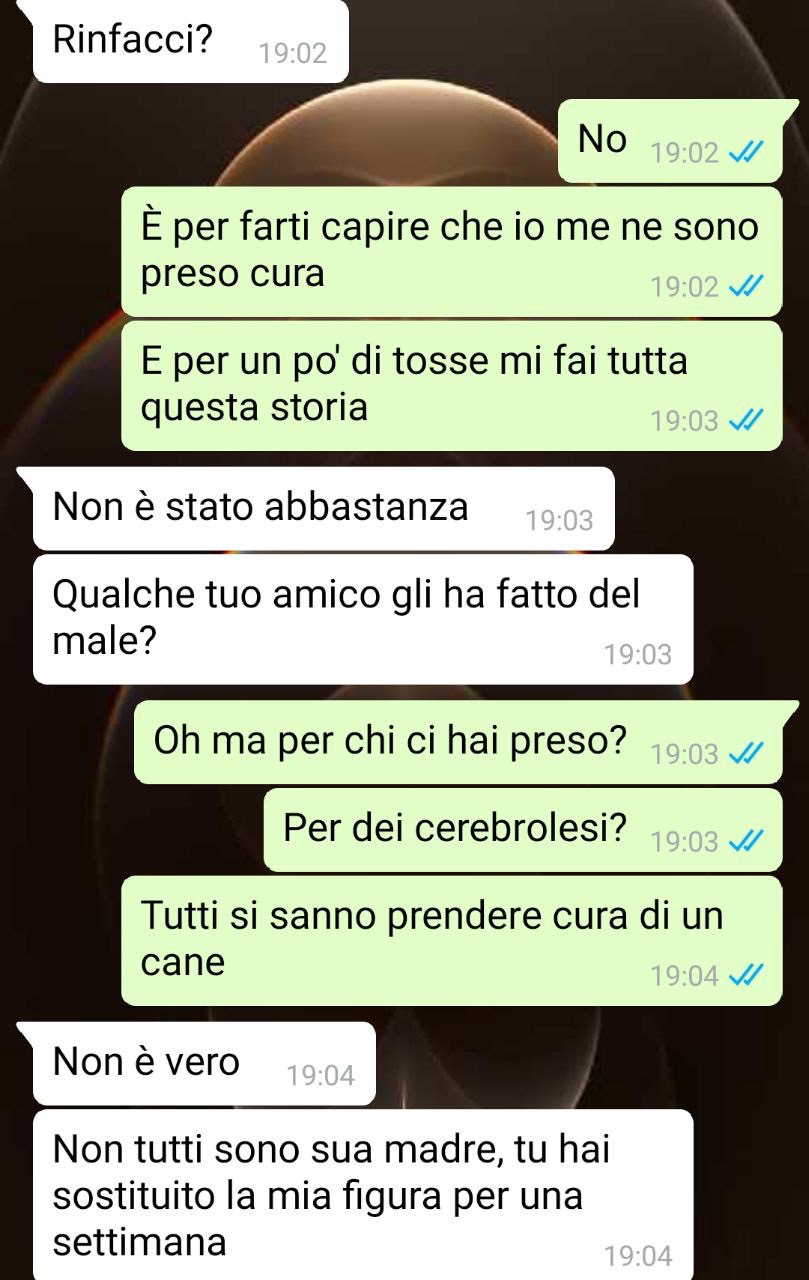809x1280 pixels.
Task: Tap the read ticks beside 'Oh ma per chi ci hai preso?'
Action: click(747, 755)
